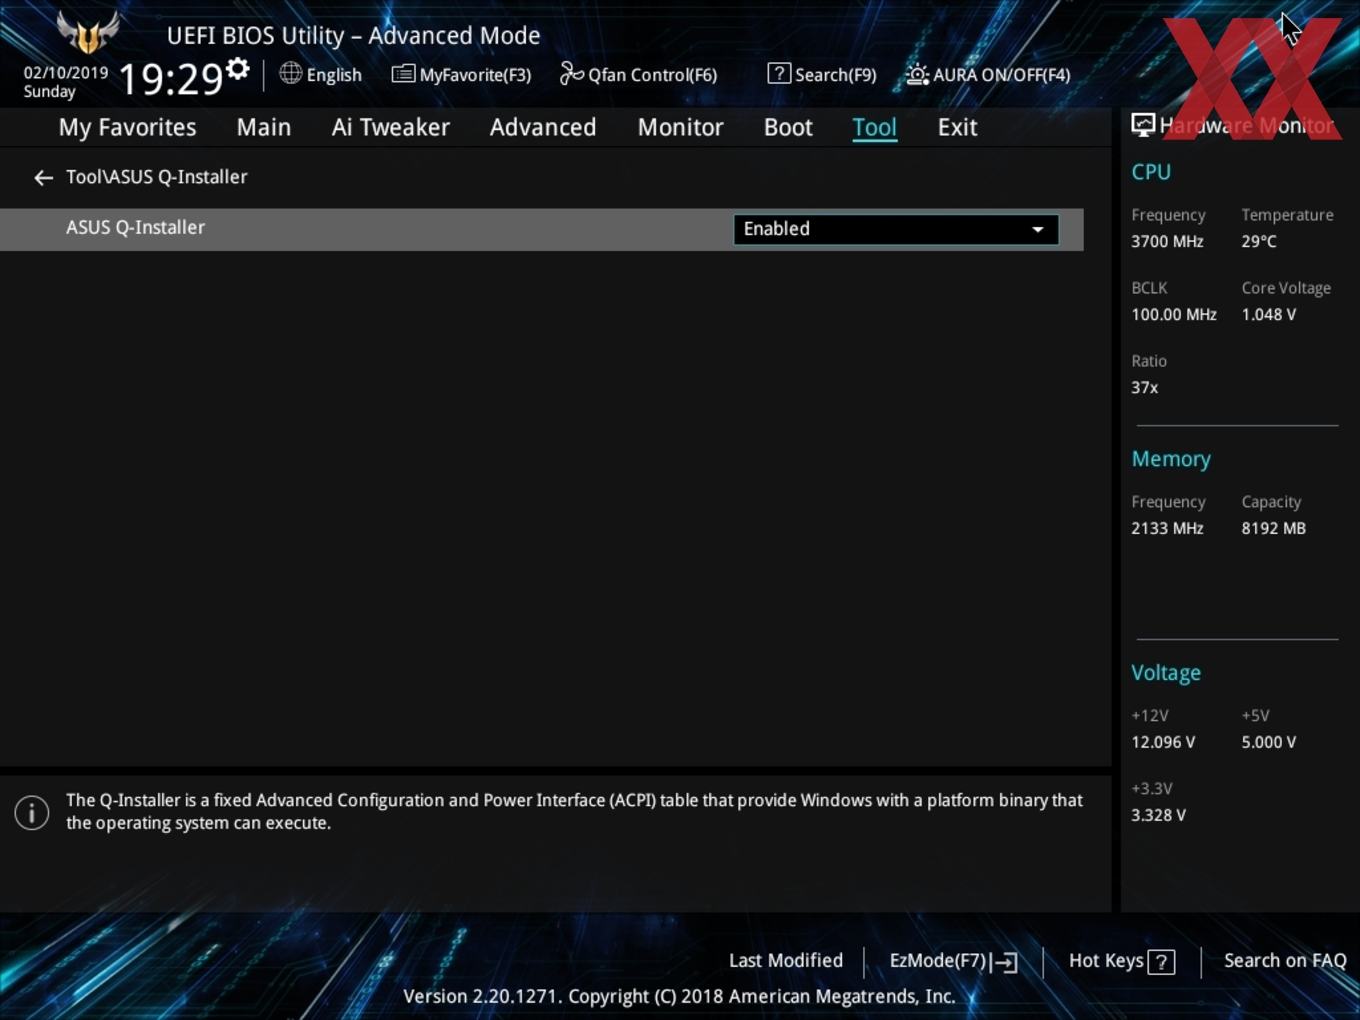1360x1020 pixels.
Task: Click the Hot Keys question mark box
Action: tap(1161, 962)
